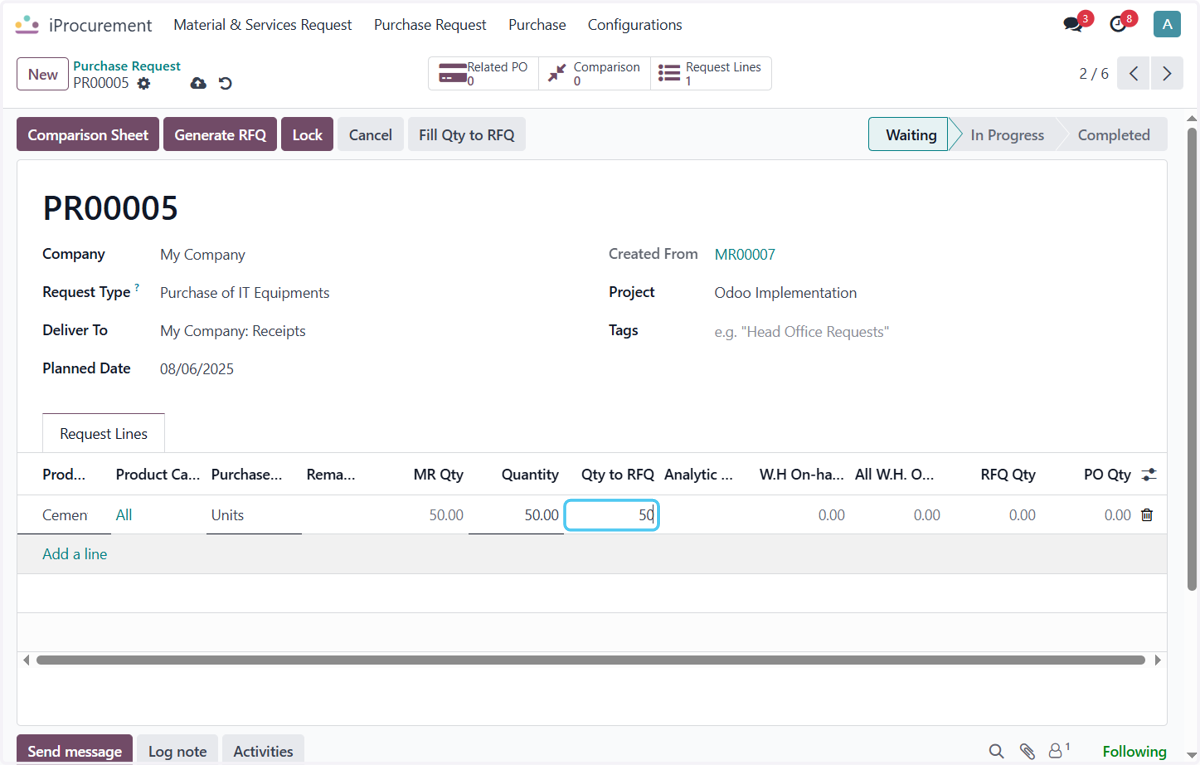The image size is (1200, 765).
Task: Open Comparison stat button
Action: pyautogui.click(x=594, y=74)
